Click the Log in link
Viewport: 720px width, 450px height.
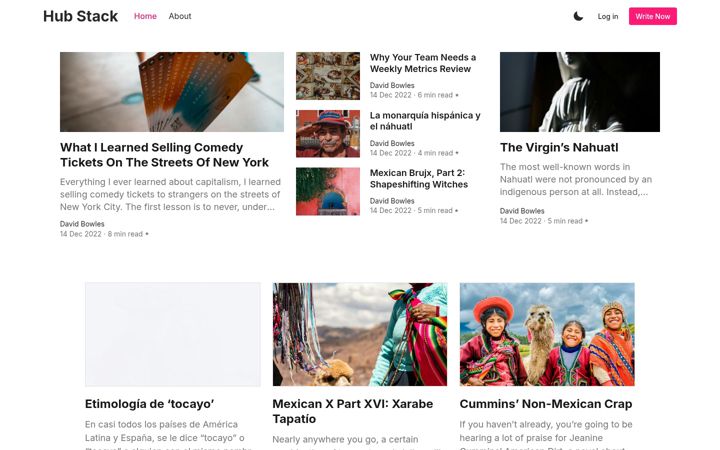(x=608, y=17)
